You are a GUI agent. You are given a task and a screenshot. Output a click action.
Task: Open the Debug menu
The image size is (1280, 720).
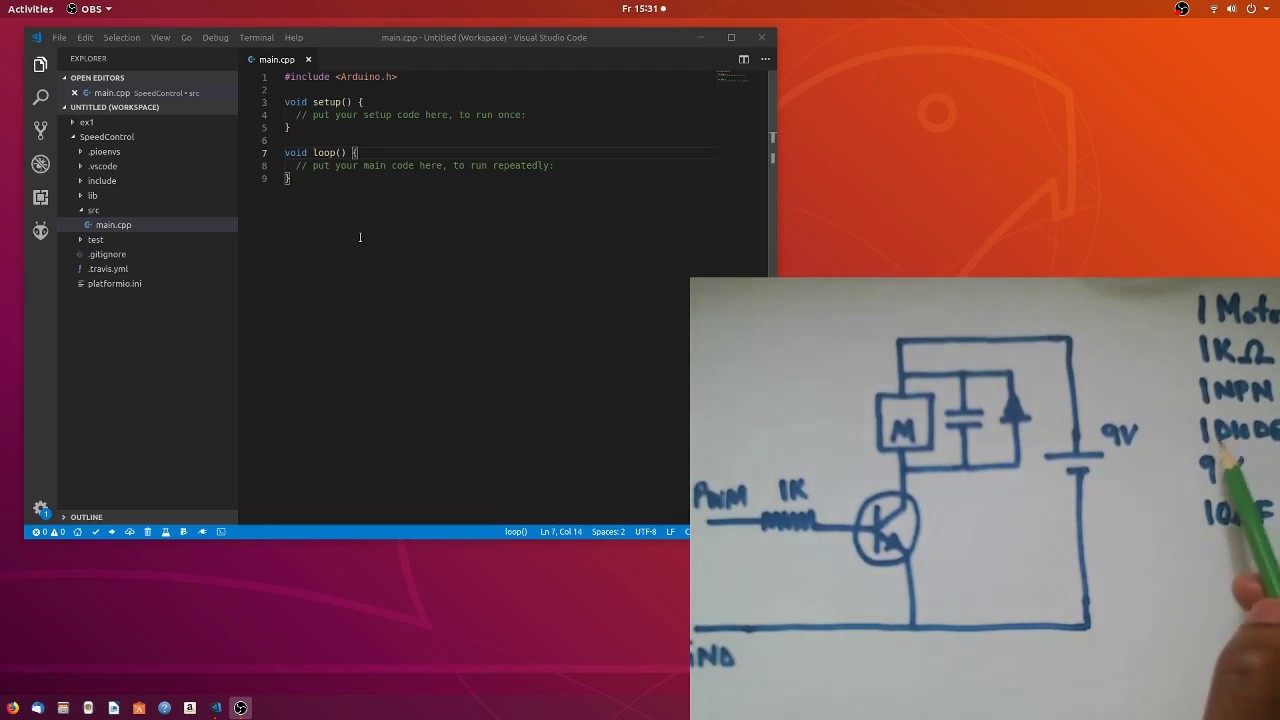[x=215, y=38]
